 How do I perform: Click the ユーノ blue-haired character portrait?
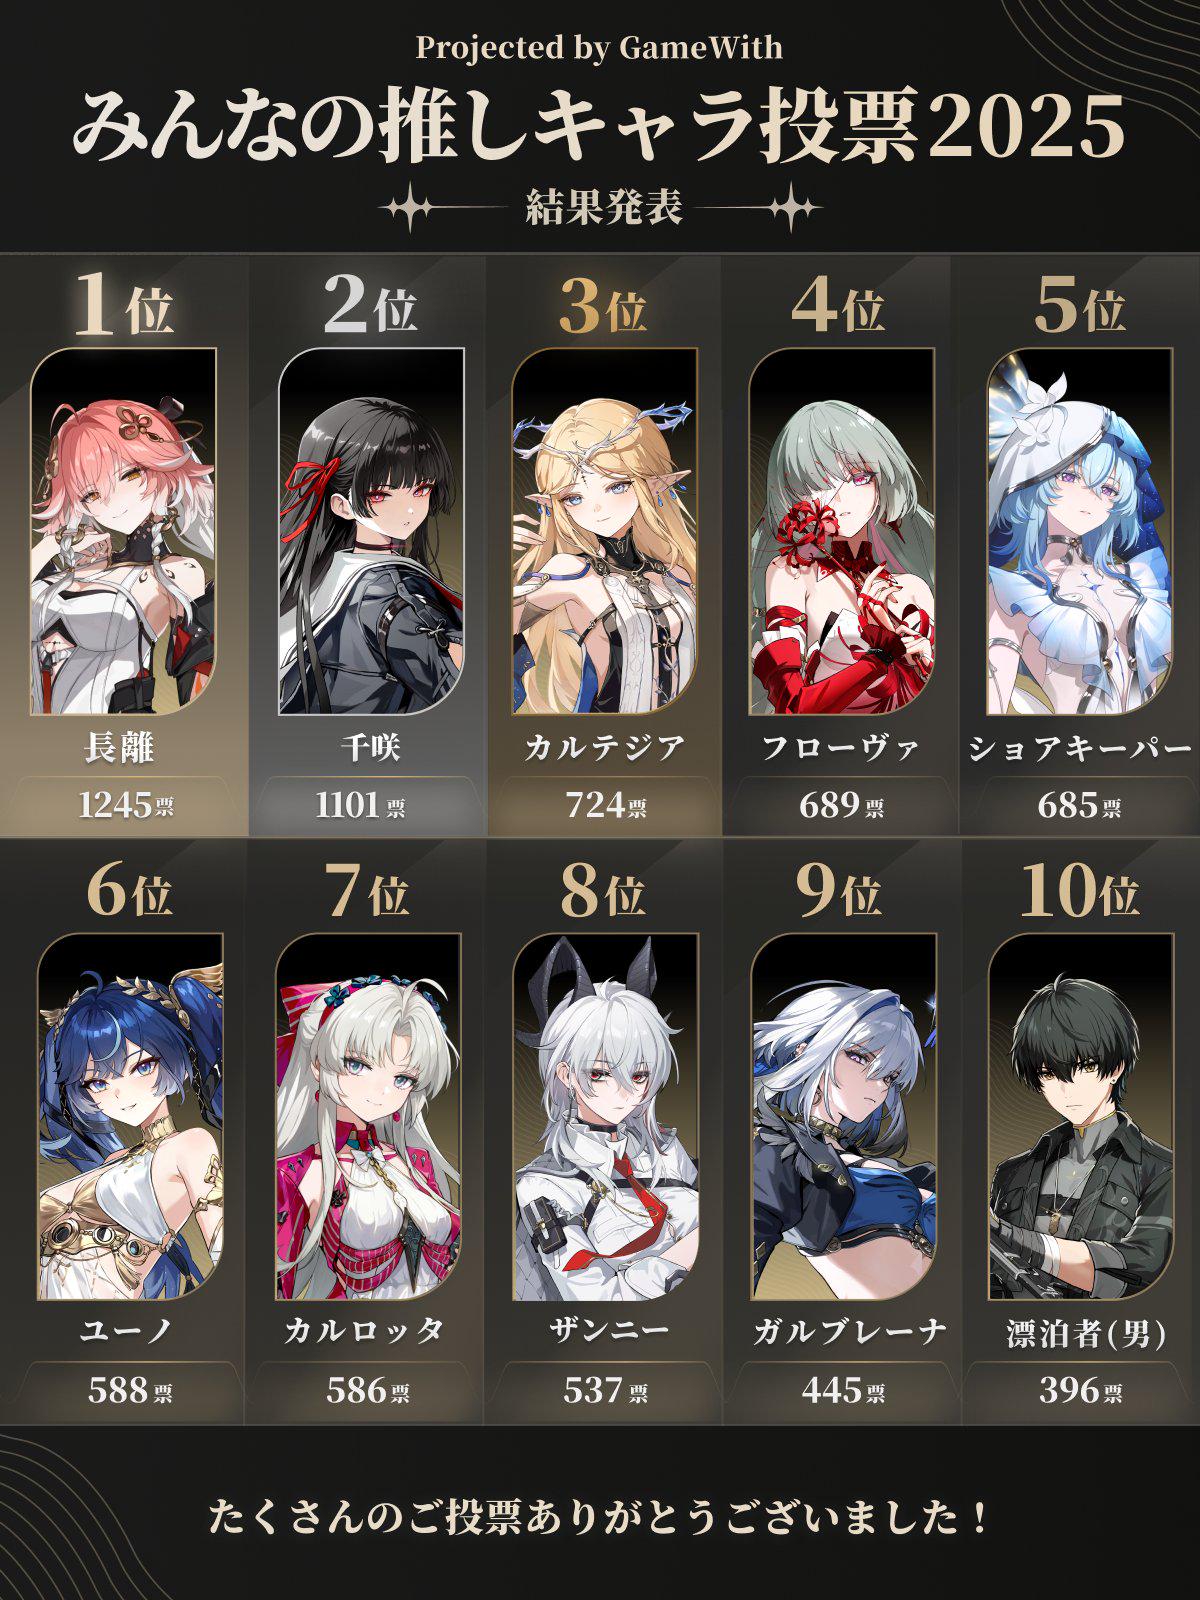(130, 1117)
